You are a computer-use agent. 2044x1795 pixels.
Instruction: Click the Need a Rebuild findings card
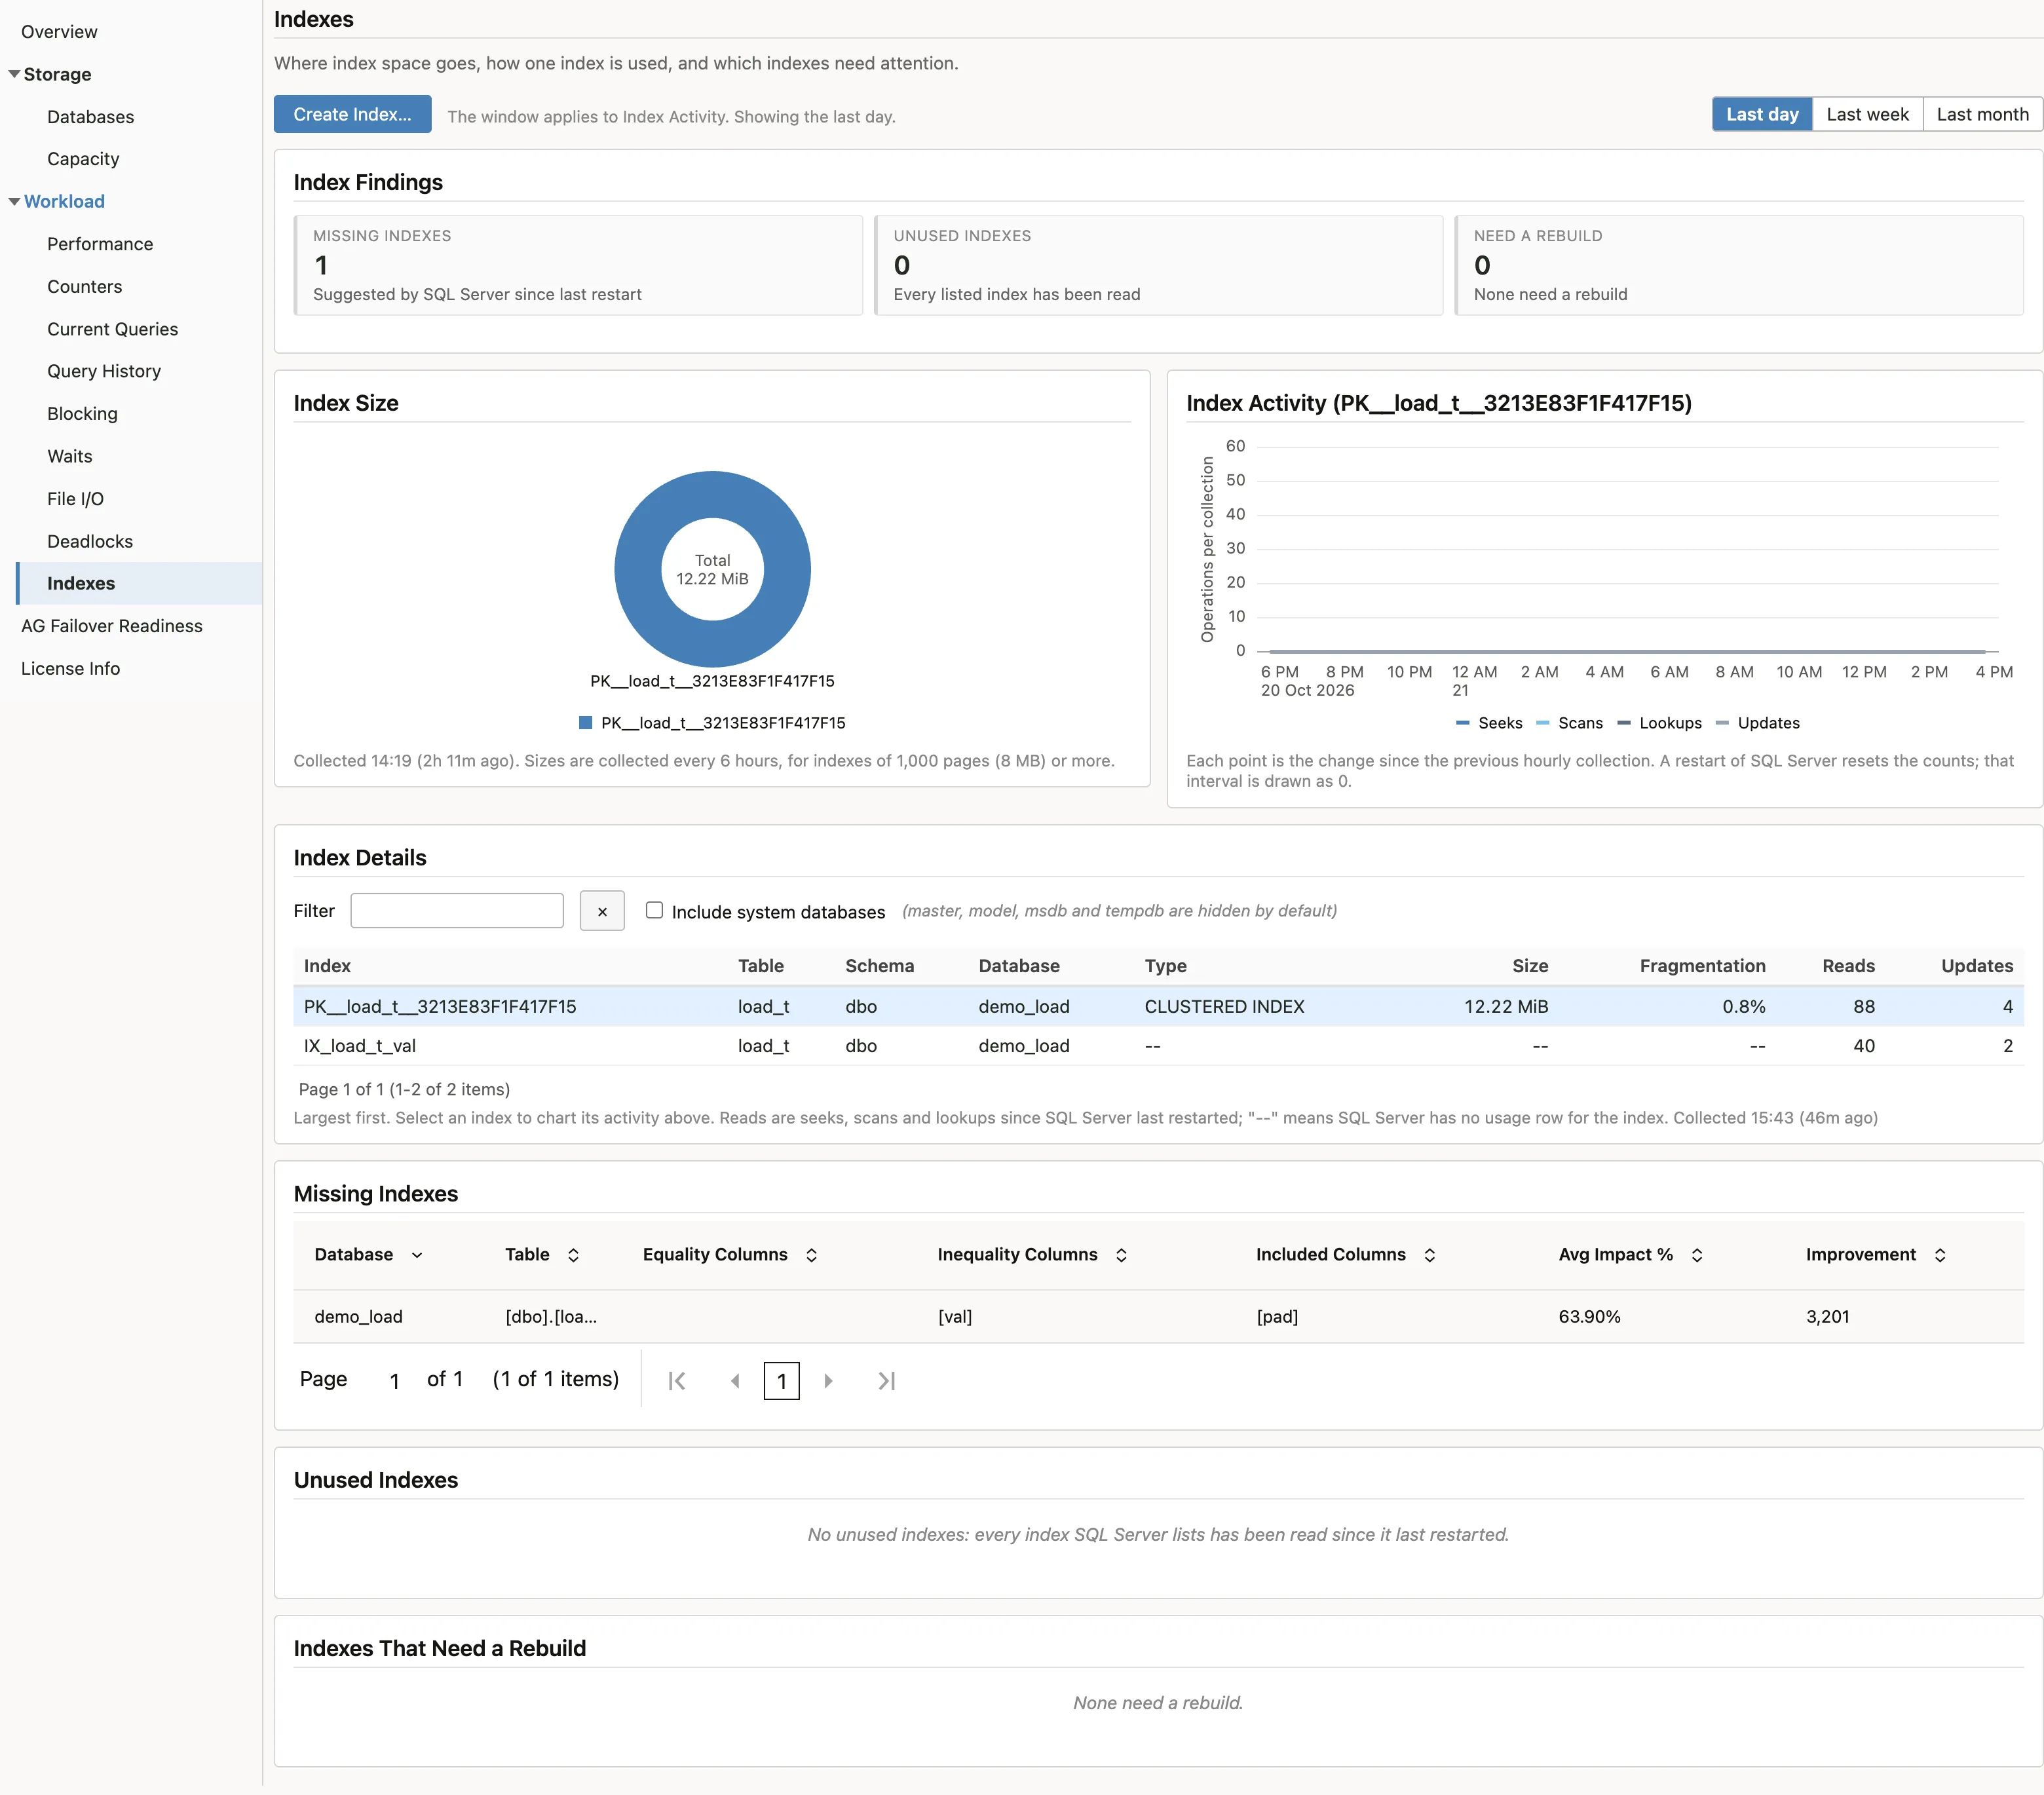(x=1738, y=265)
